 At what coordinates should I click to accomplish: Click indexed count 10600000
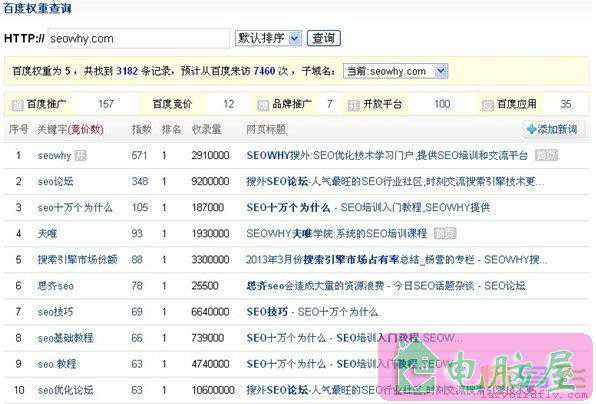tap(213, 390)
